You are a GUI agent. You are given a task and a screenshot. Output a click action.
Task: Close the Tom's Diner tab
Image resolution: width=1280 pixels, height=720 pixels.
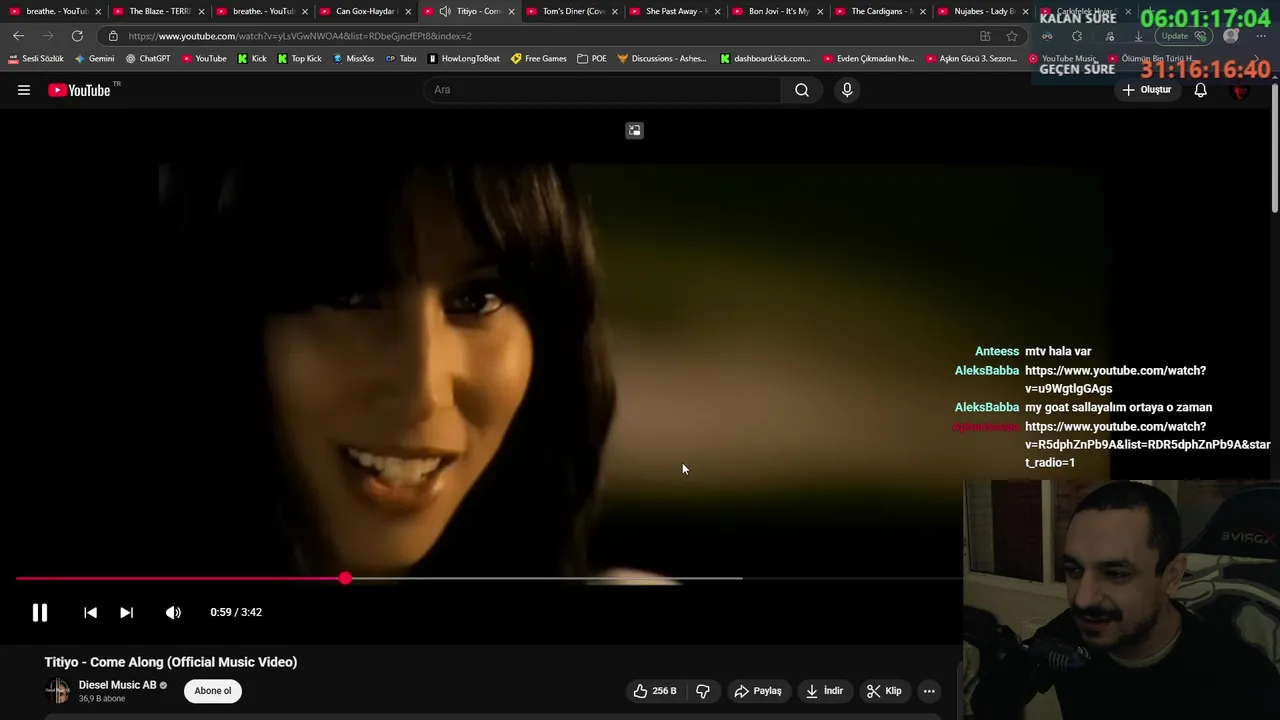[614, 11]
